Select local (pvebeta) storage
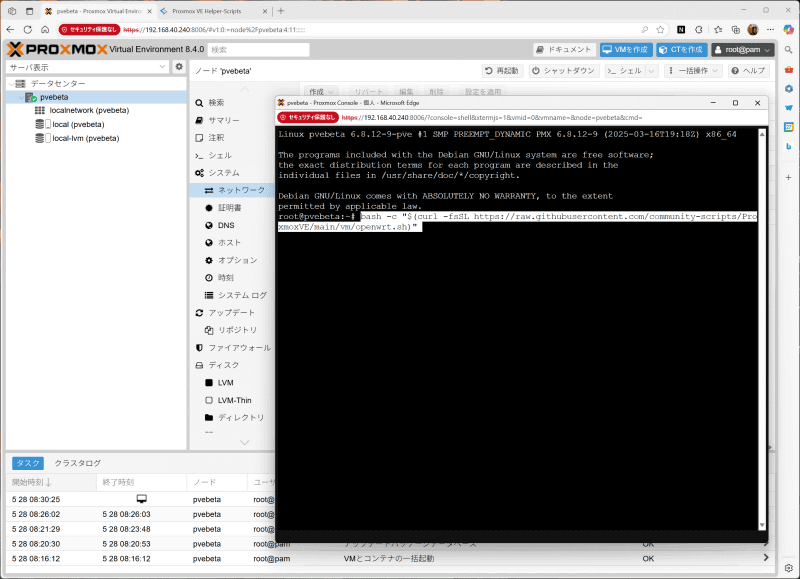The image size is (800, 579). coord(78,124)
